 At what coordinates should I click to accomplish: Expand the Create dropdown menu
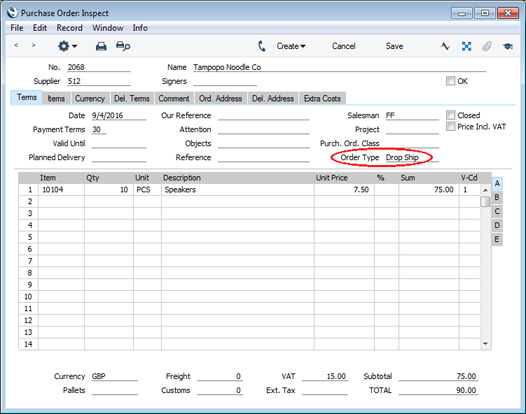coord(291,46)
